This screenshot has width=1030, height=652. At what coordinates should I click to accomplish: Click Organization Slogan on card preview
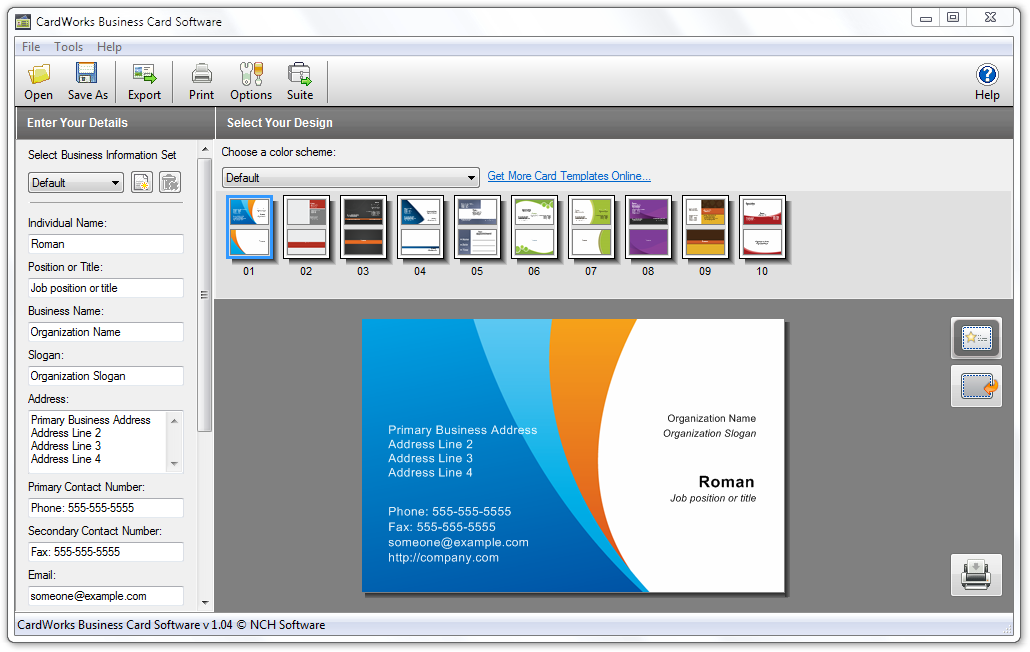point(709,433)
